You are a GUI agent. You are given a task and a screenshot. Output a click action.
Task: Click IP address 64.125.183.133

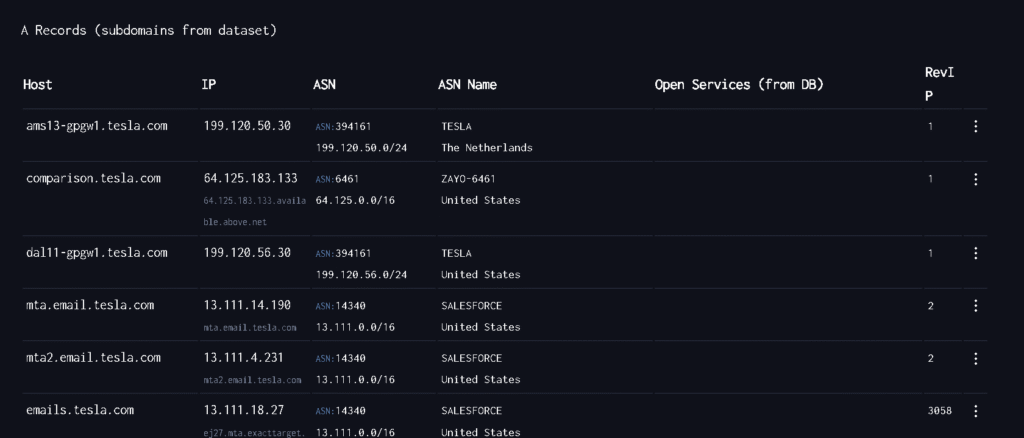coord(251,178)
